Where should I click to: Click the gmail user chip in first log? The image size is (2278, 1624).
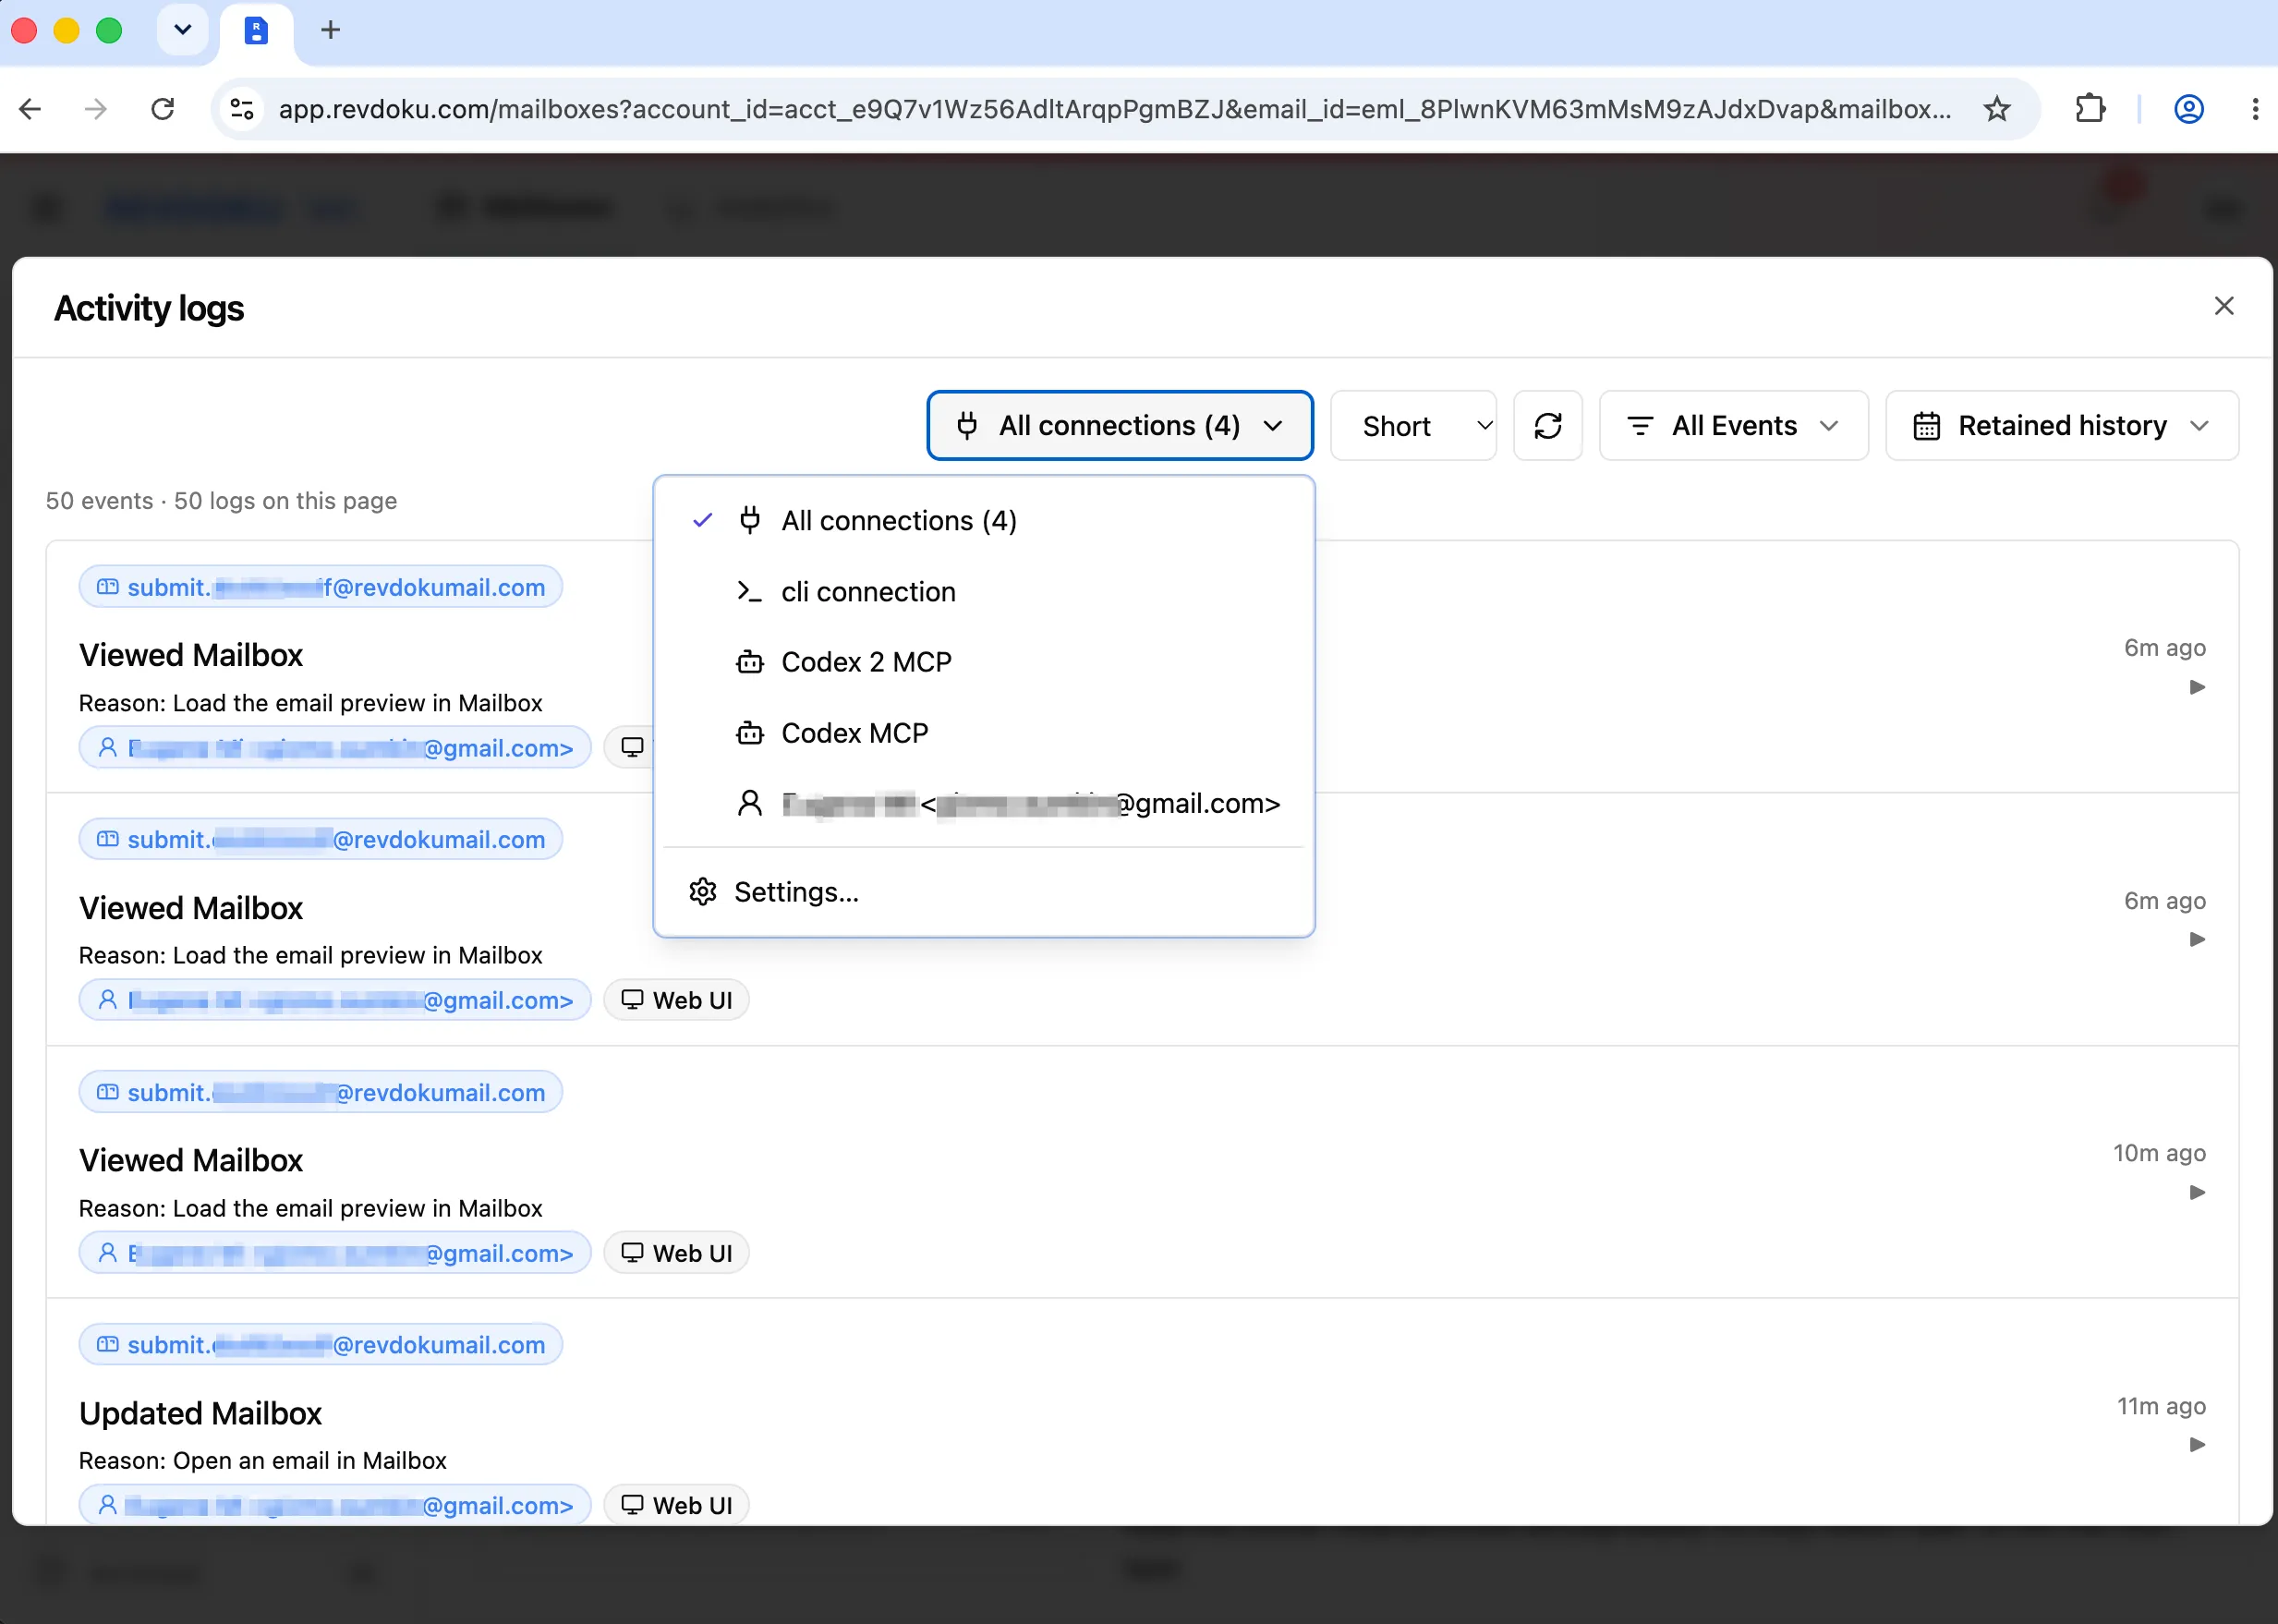tap(335, 748)
